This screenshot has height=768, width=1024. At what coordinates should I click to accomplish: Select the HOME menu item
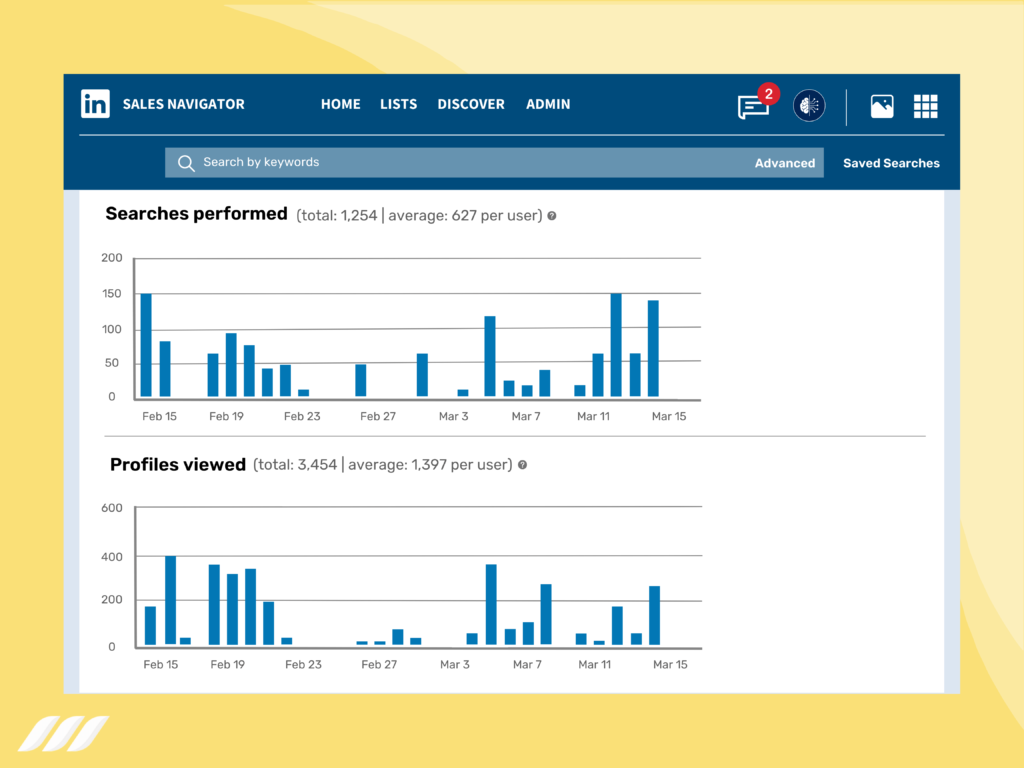click(x=340, y=104)
